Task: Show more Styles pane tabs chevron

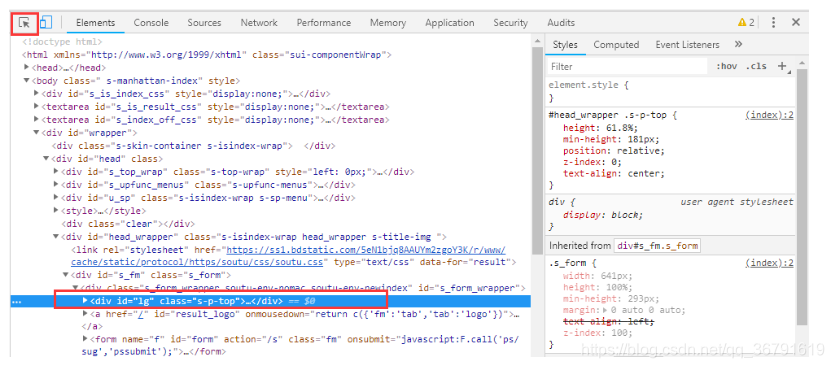Action: pyautogui.click(x=738, y=45)
